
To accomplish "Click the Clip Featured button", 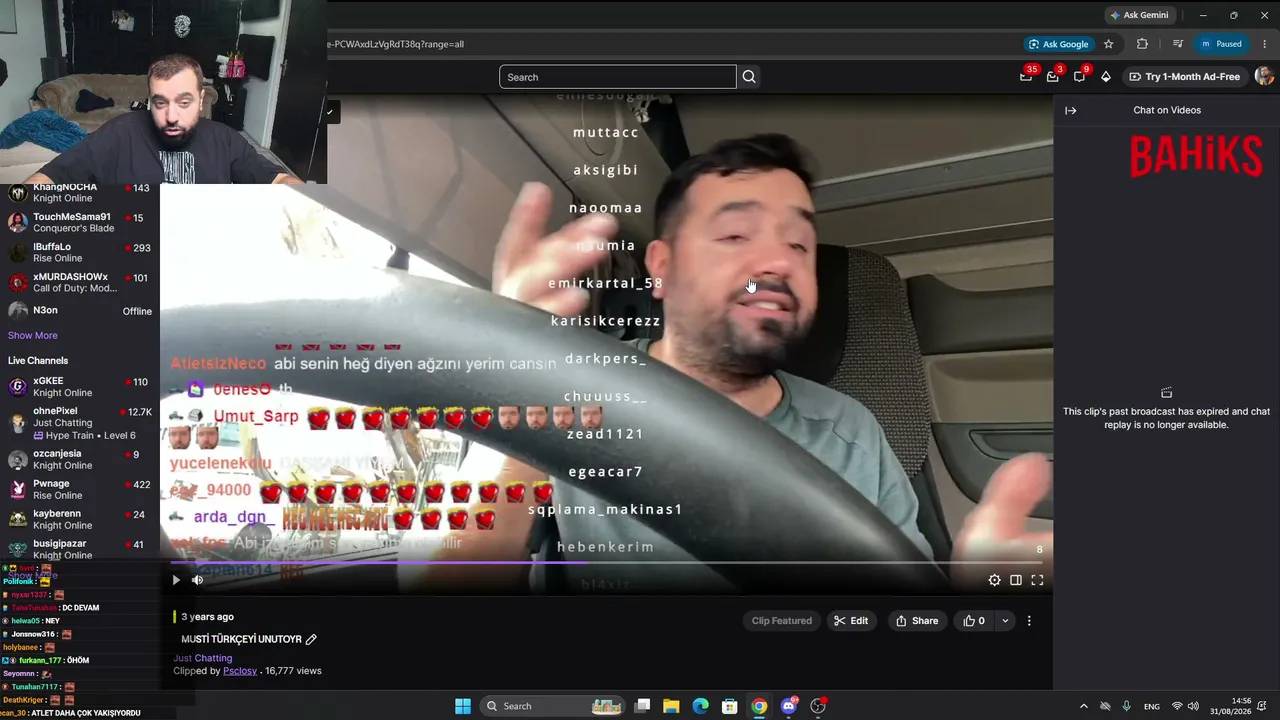I will coord(782,621).
